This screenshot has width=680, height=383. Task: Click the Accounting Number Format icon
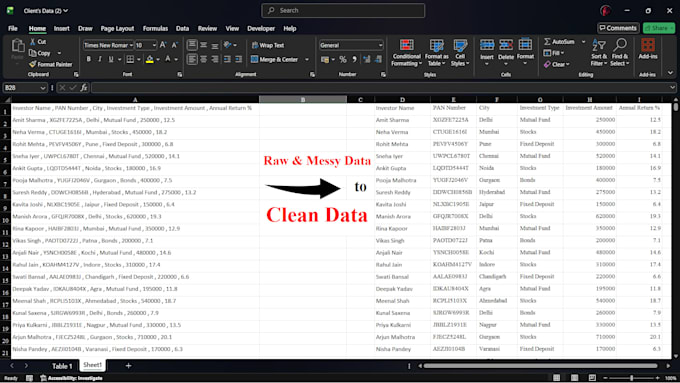(325, 59)
